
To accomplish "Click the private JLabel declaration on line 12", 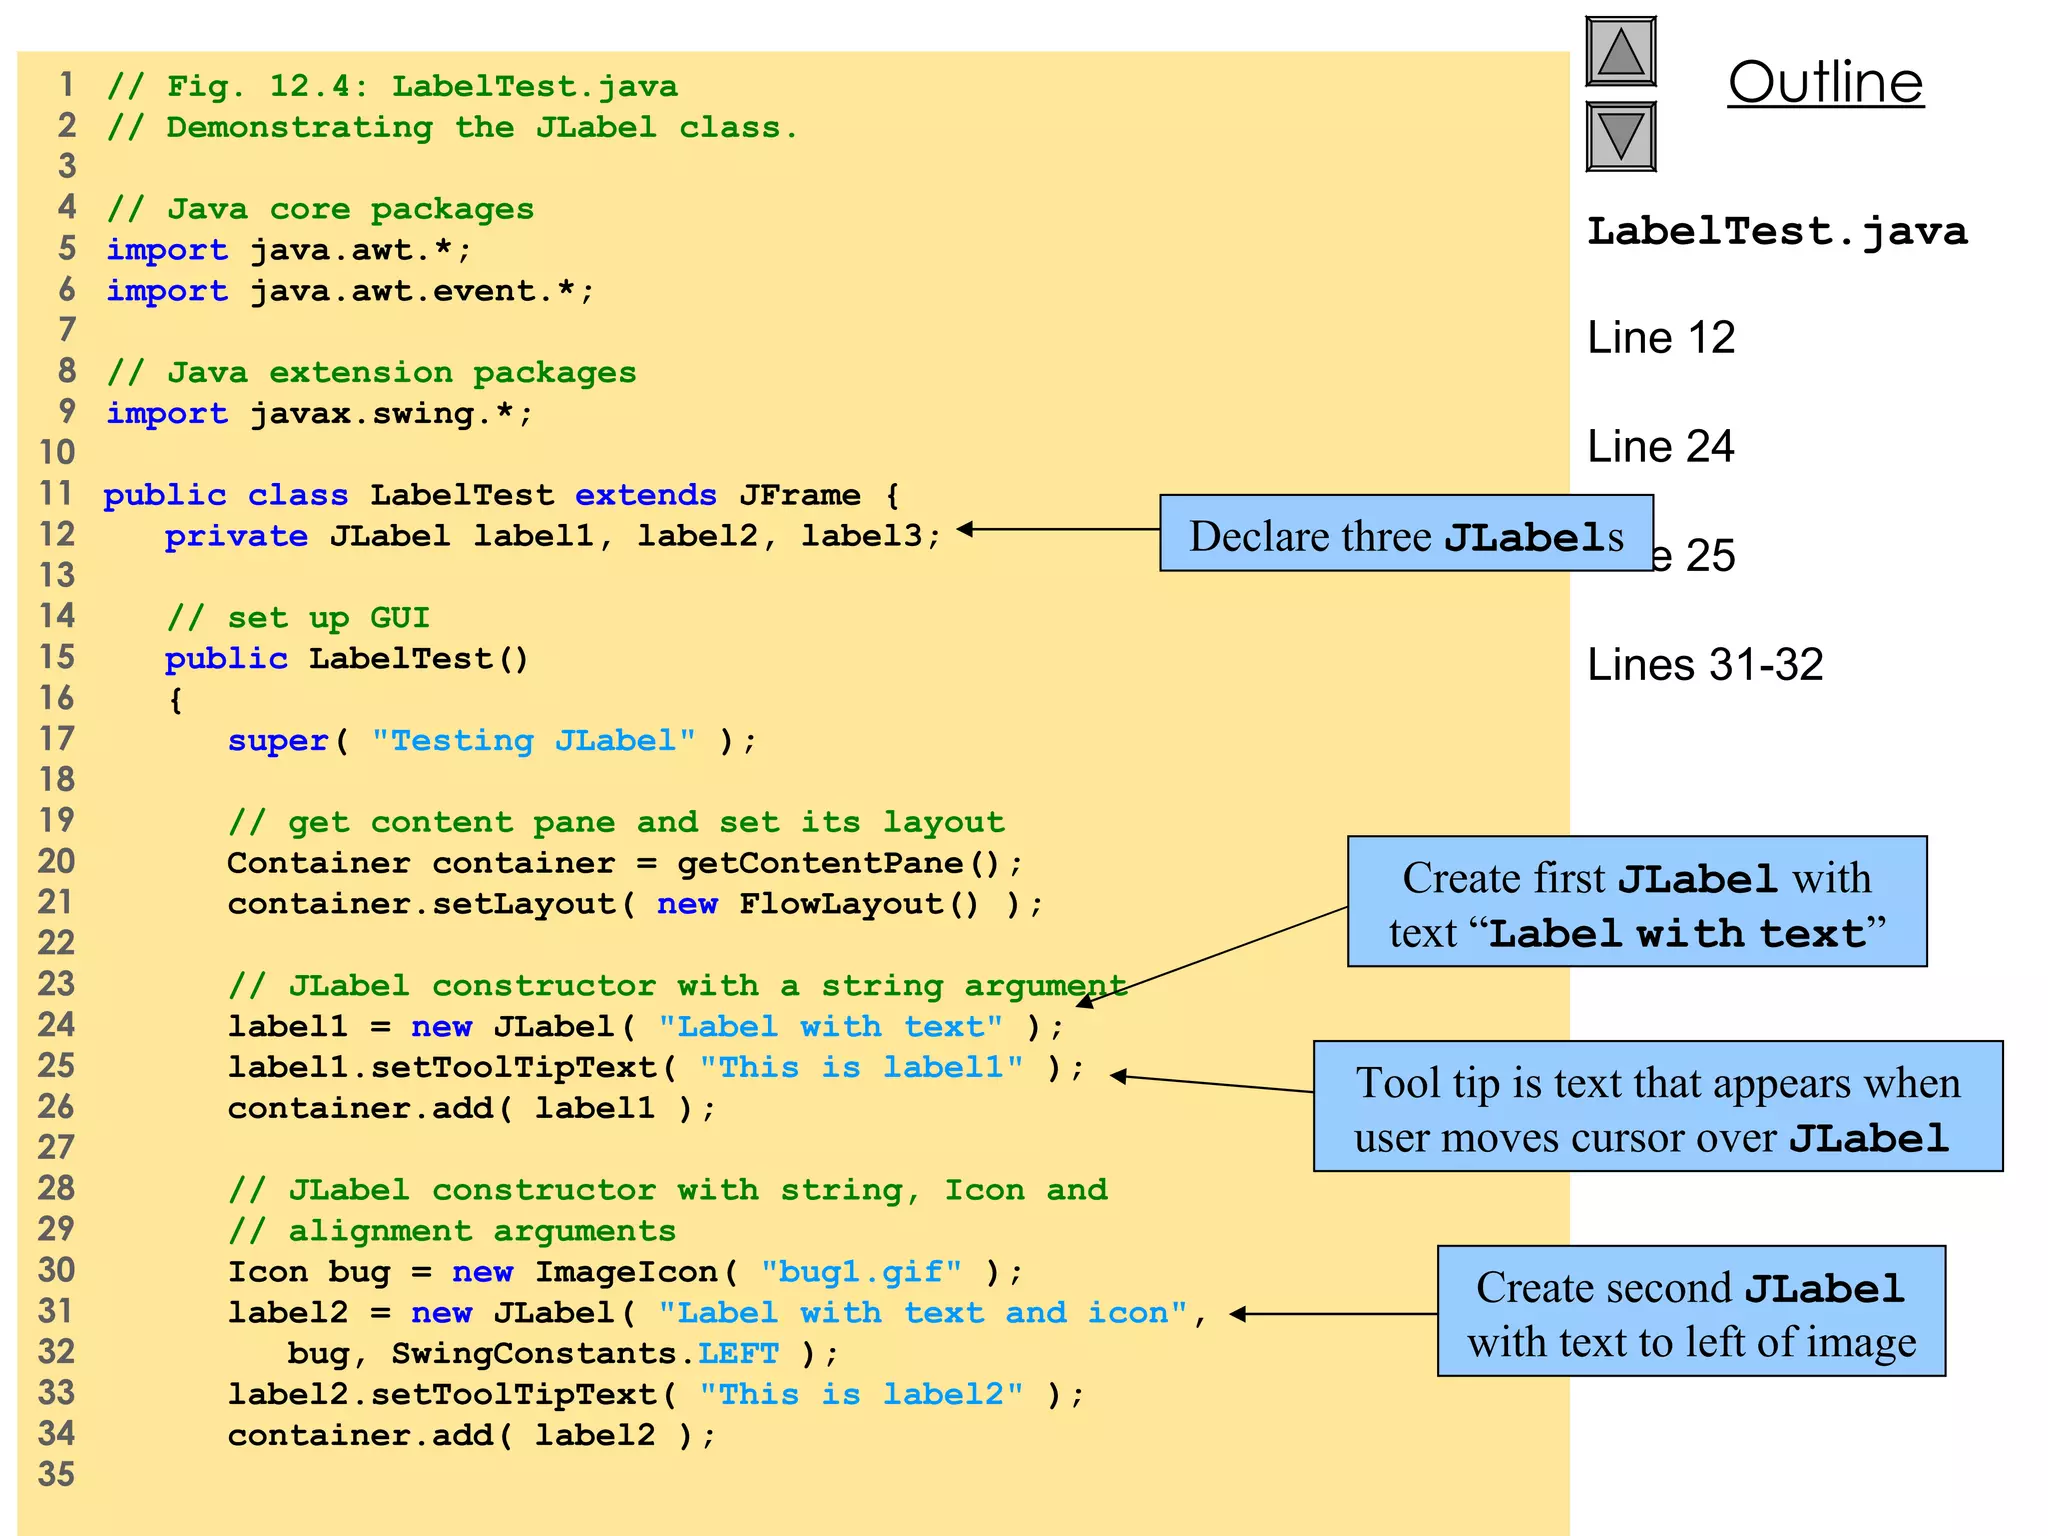I will [552, 536].
